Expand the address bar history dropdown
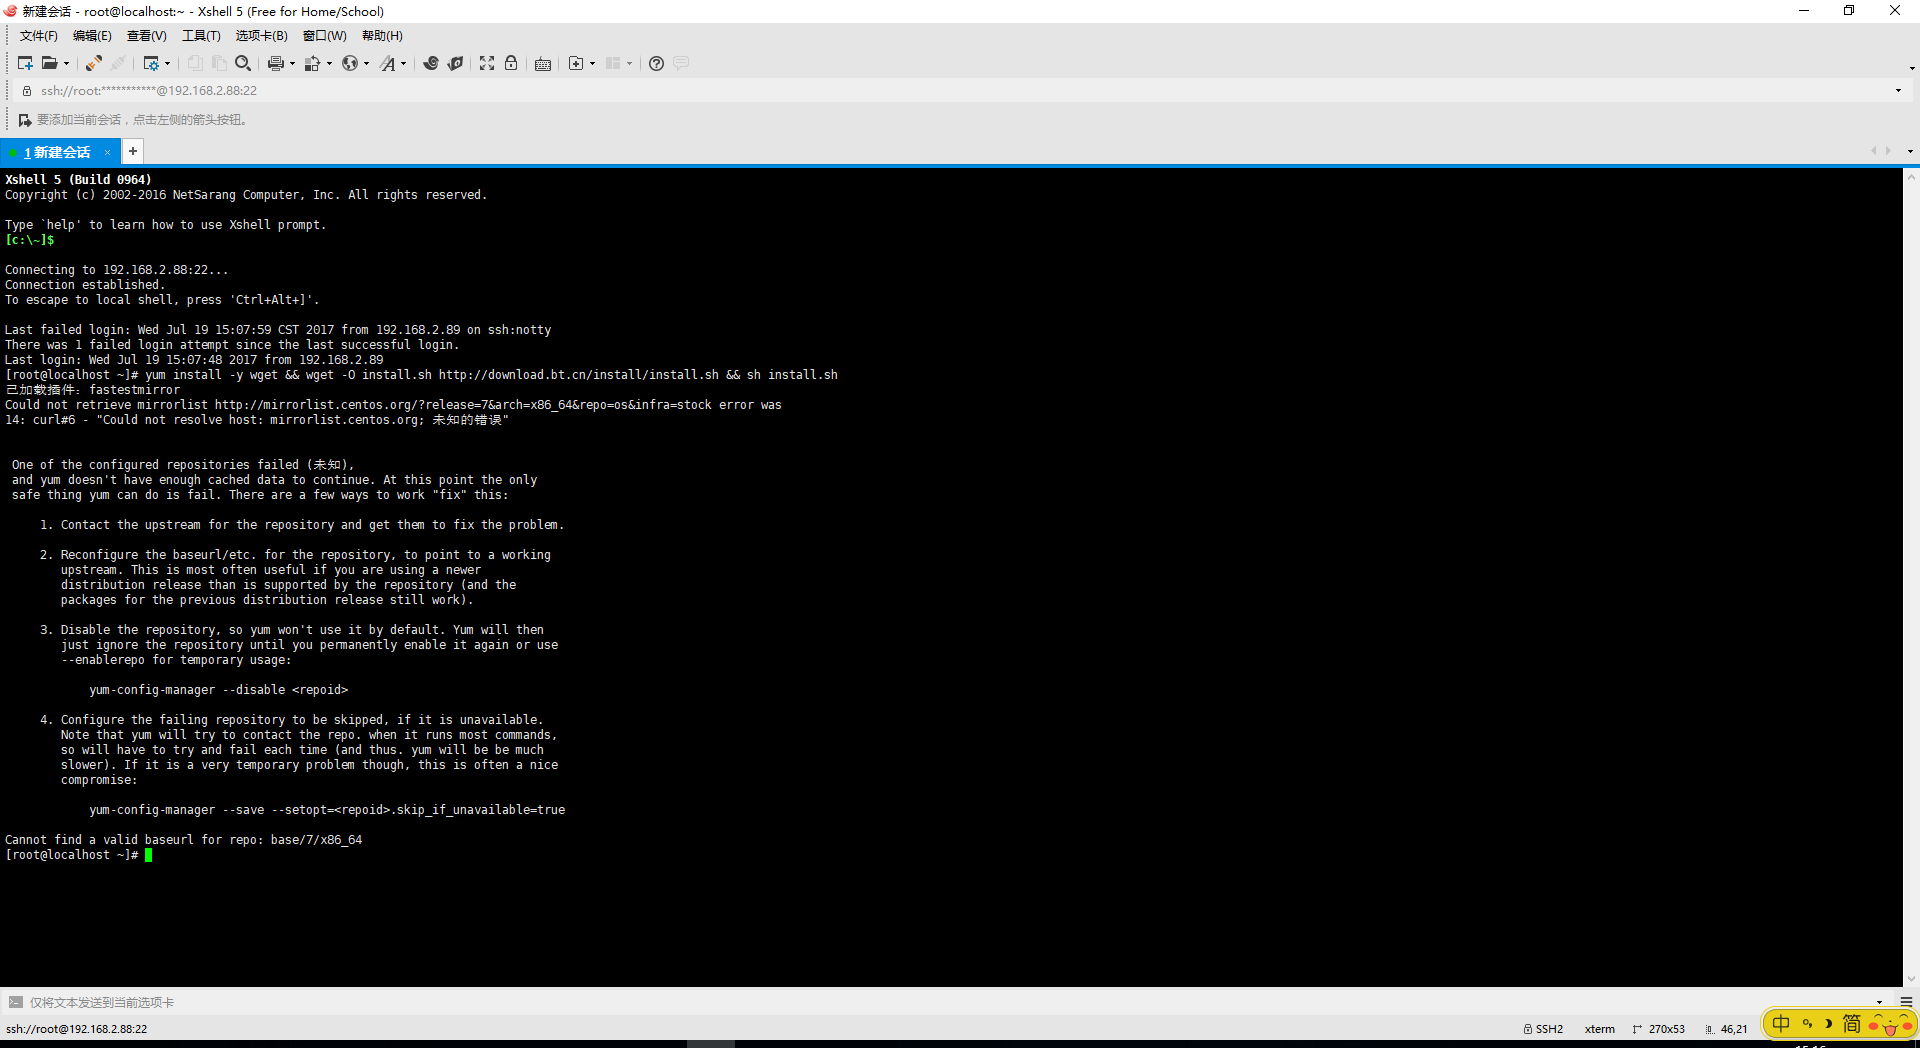Viewport: 1920px width, 1048px height. click(1898, 90)
